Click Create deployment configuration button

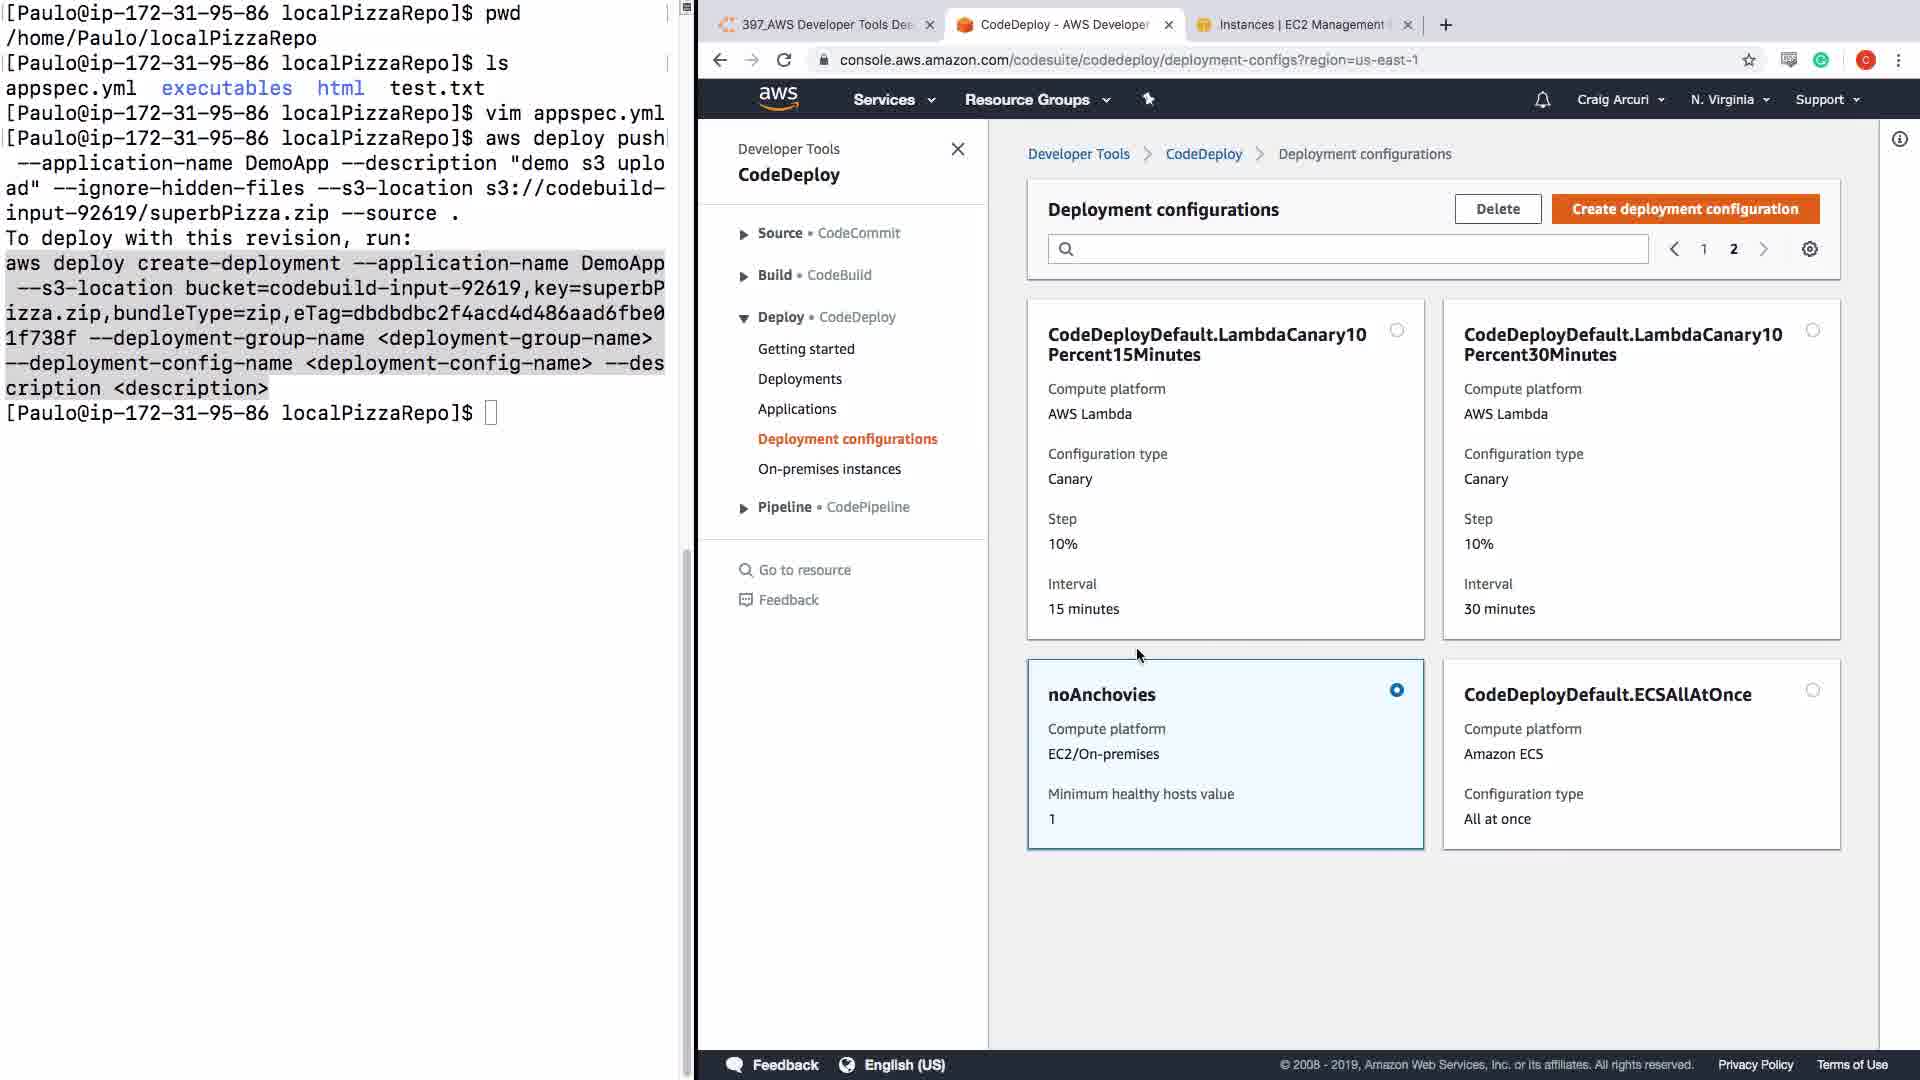pos(1684,209)
